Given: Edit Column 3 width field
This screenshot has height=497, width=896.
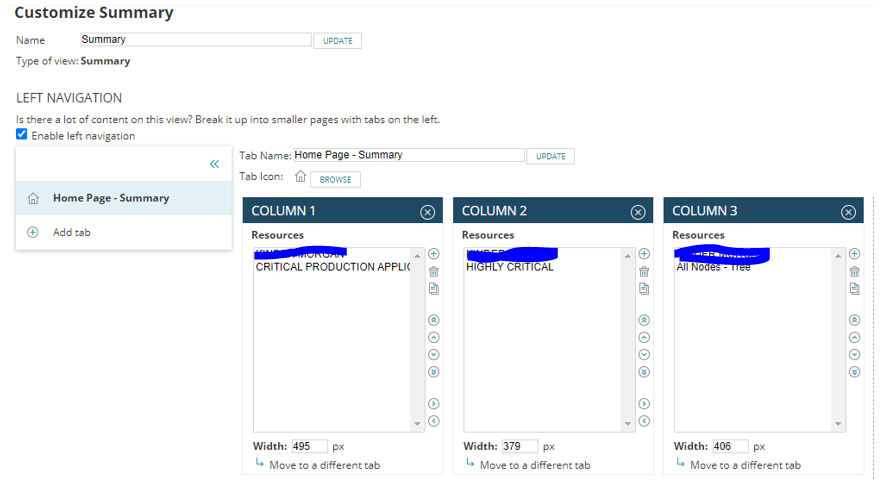Looking at the screenshot, I should (730, 446).
